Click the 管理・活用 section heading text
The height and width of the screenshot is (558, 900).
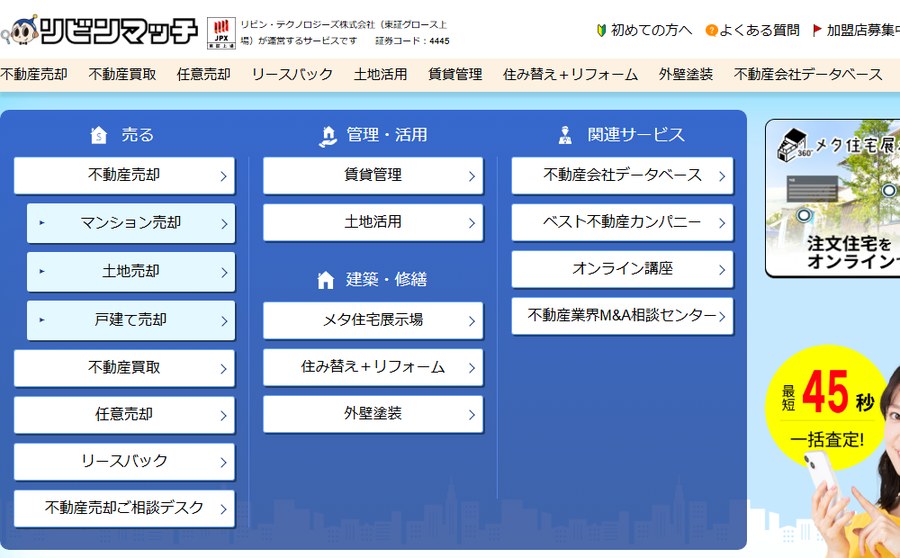pyautogui.click(x=387, y=135)
